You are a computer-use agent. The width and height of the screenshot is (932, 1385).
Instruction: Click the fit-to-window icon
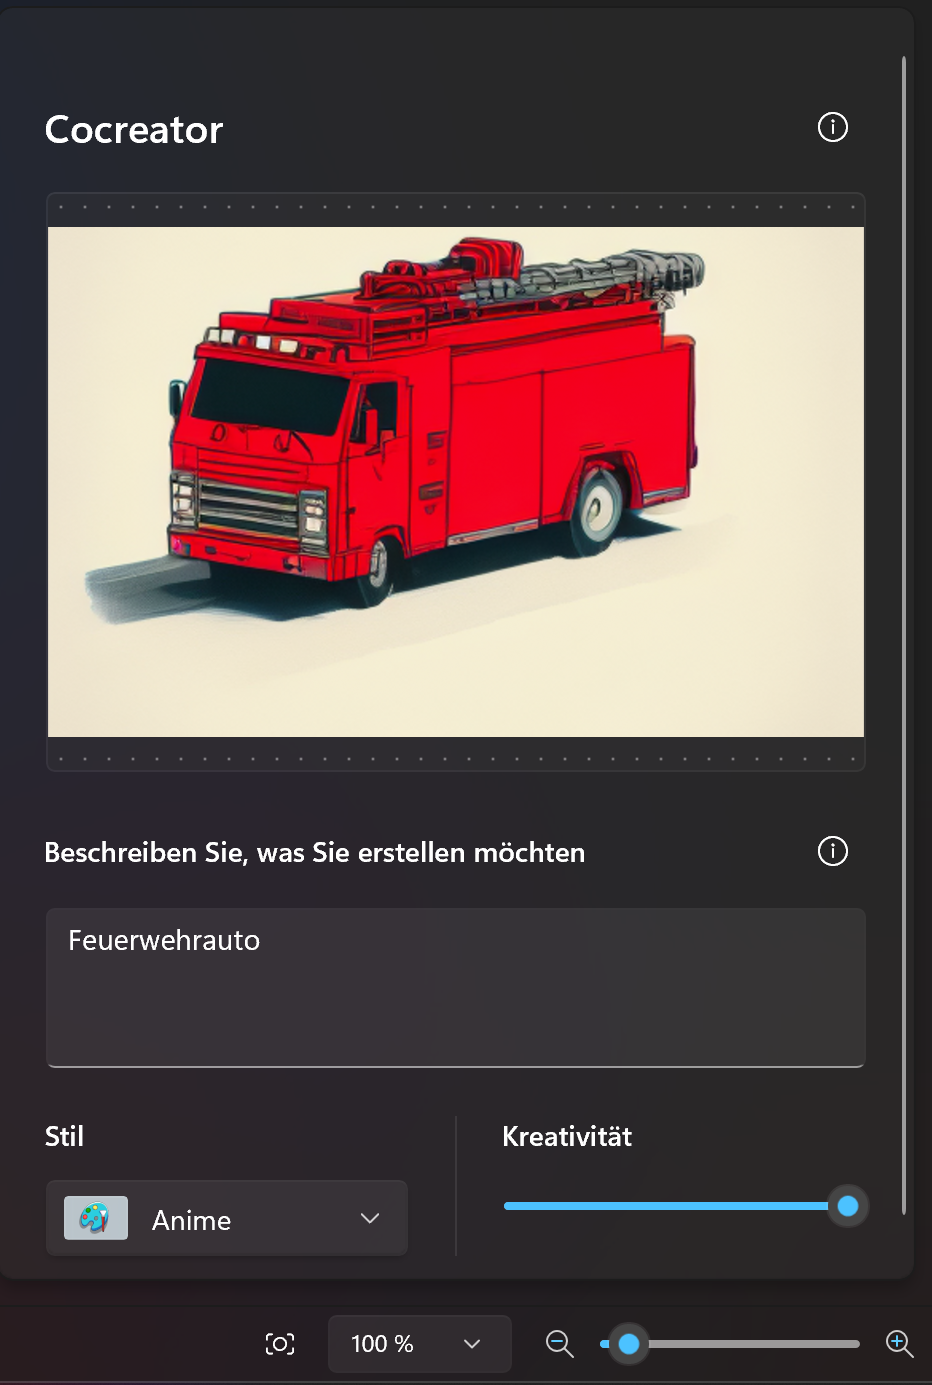pyautogui.click(x=280, y=1344)
